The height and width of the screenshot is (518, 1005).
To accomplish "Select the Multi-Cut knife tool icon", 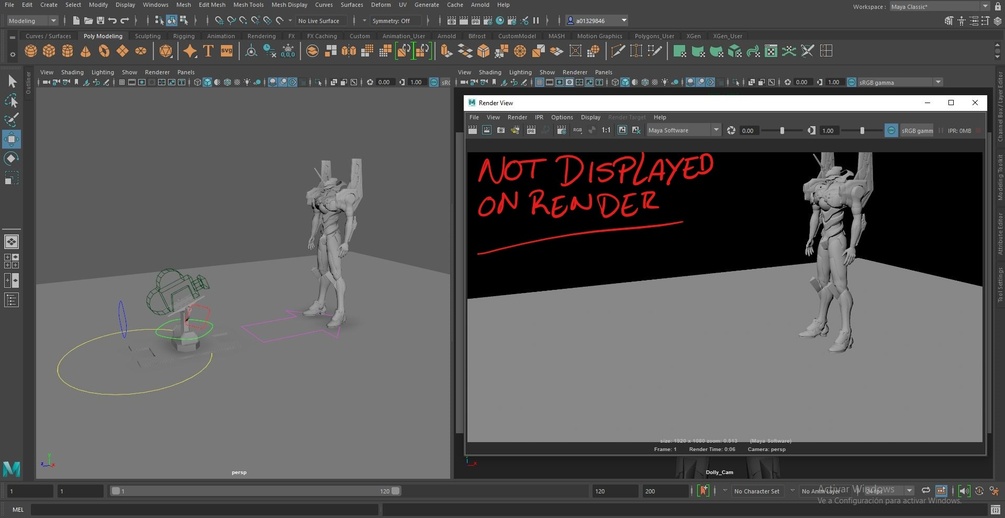I will point(618,51).
